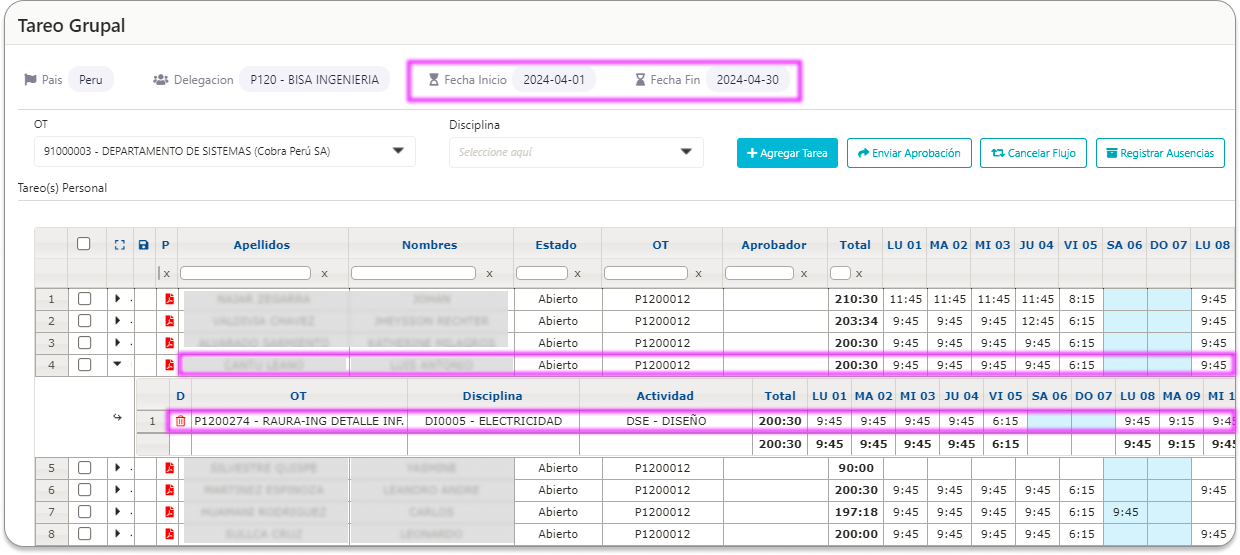Click the 210:30 total cell
Image resolution: width=1240 pixels, height=555 pixels.
tap(855, 299)
